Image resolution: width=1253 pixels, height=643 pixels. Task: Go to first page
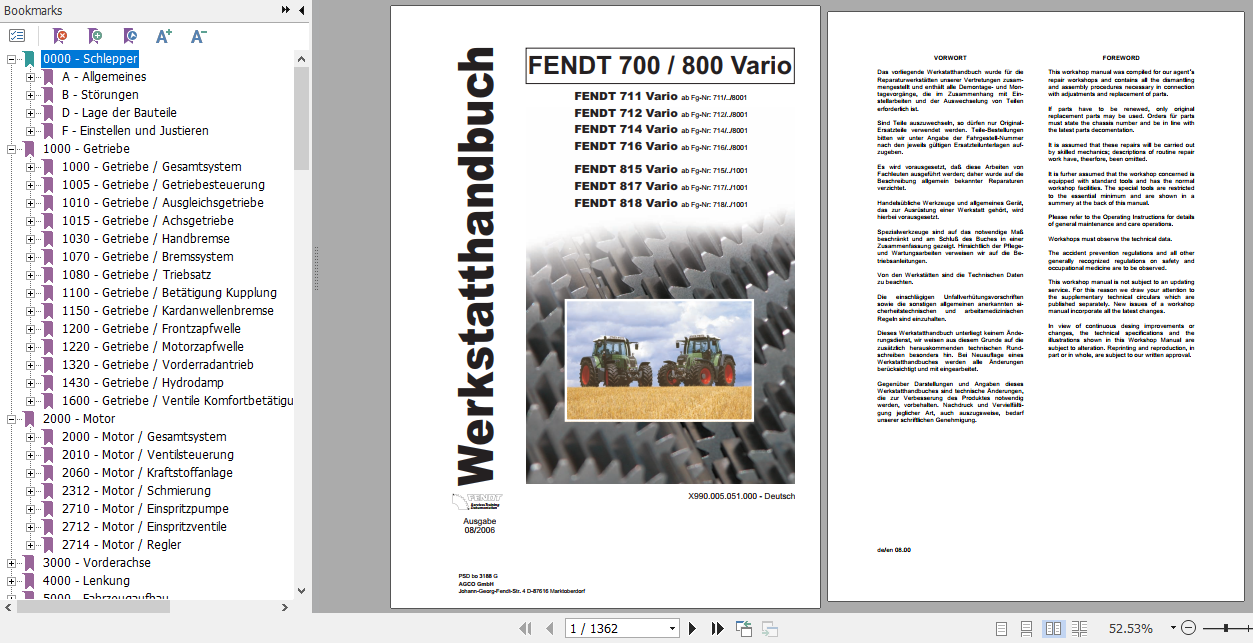coord(525,629)
